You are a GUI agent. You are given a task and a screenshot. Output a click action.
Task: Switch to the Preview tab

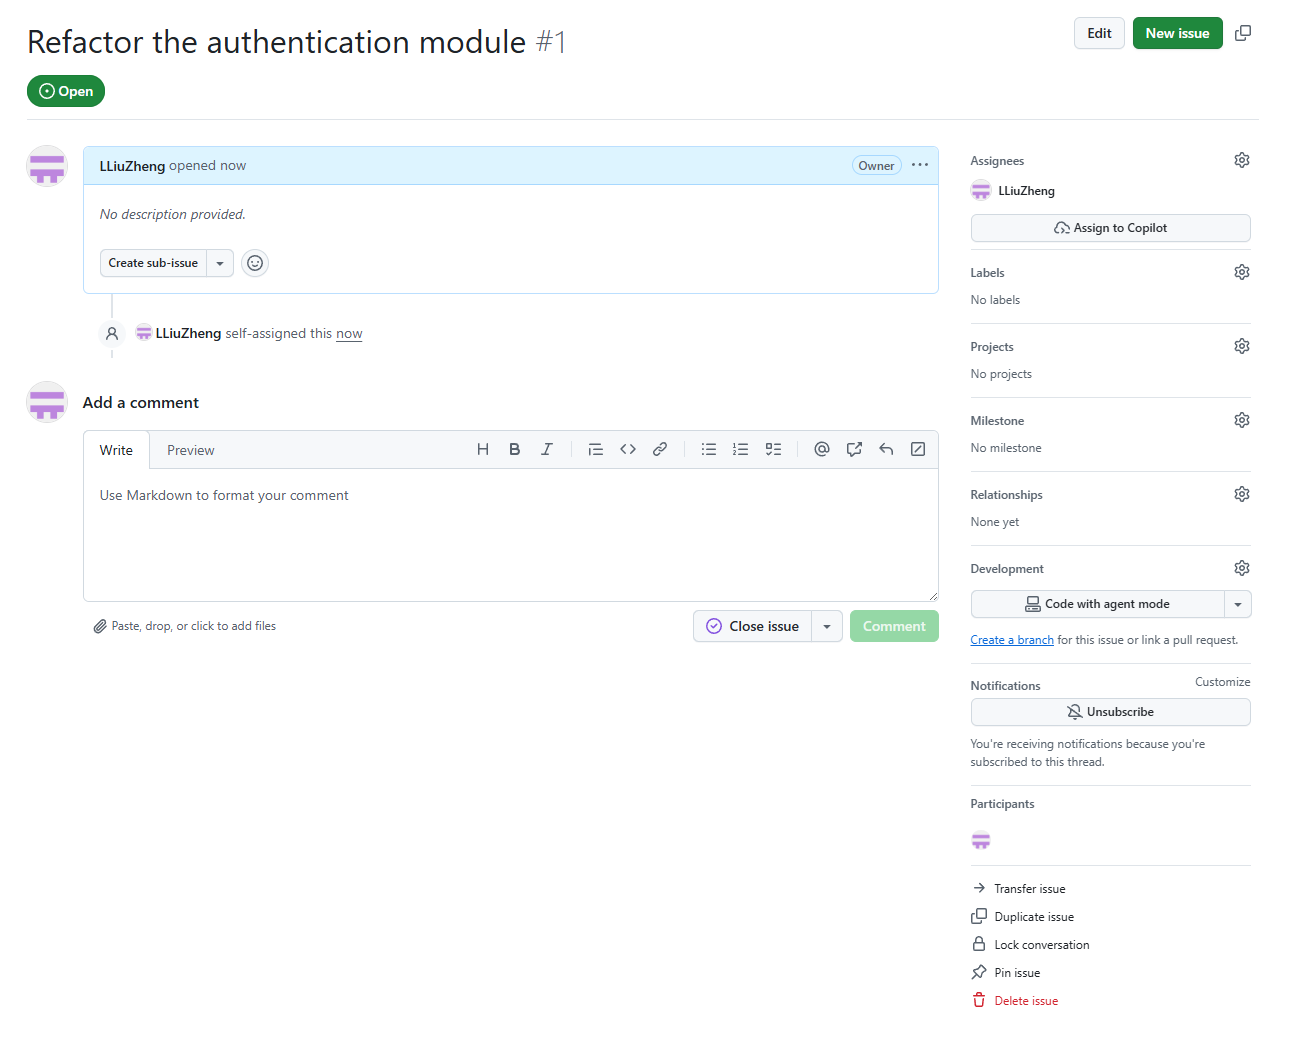click(x=190, y=450)
